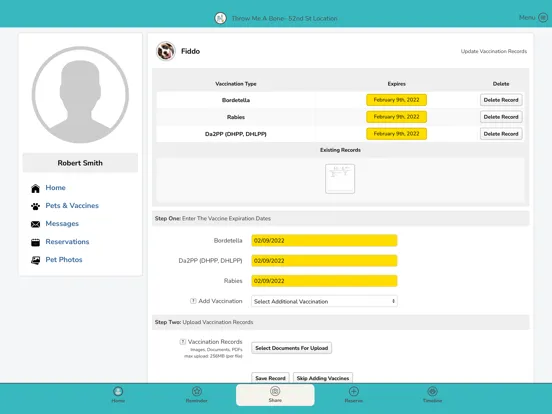Viewport: 552px width, 414px height.
Task: Click the paw icon for Pets & Vaccines
Action: click(36, 206)
